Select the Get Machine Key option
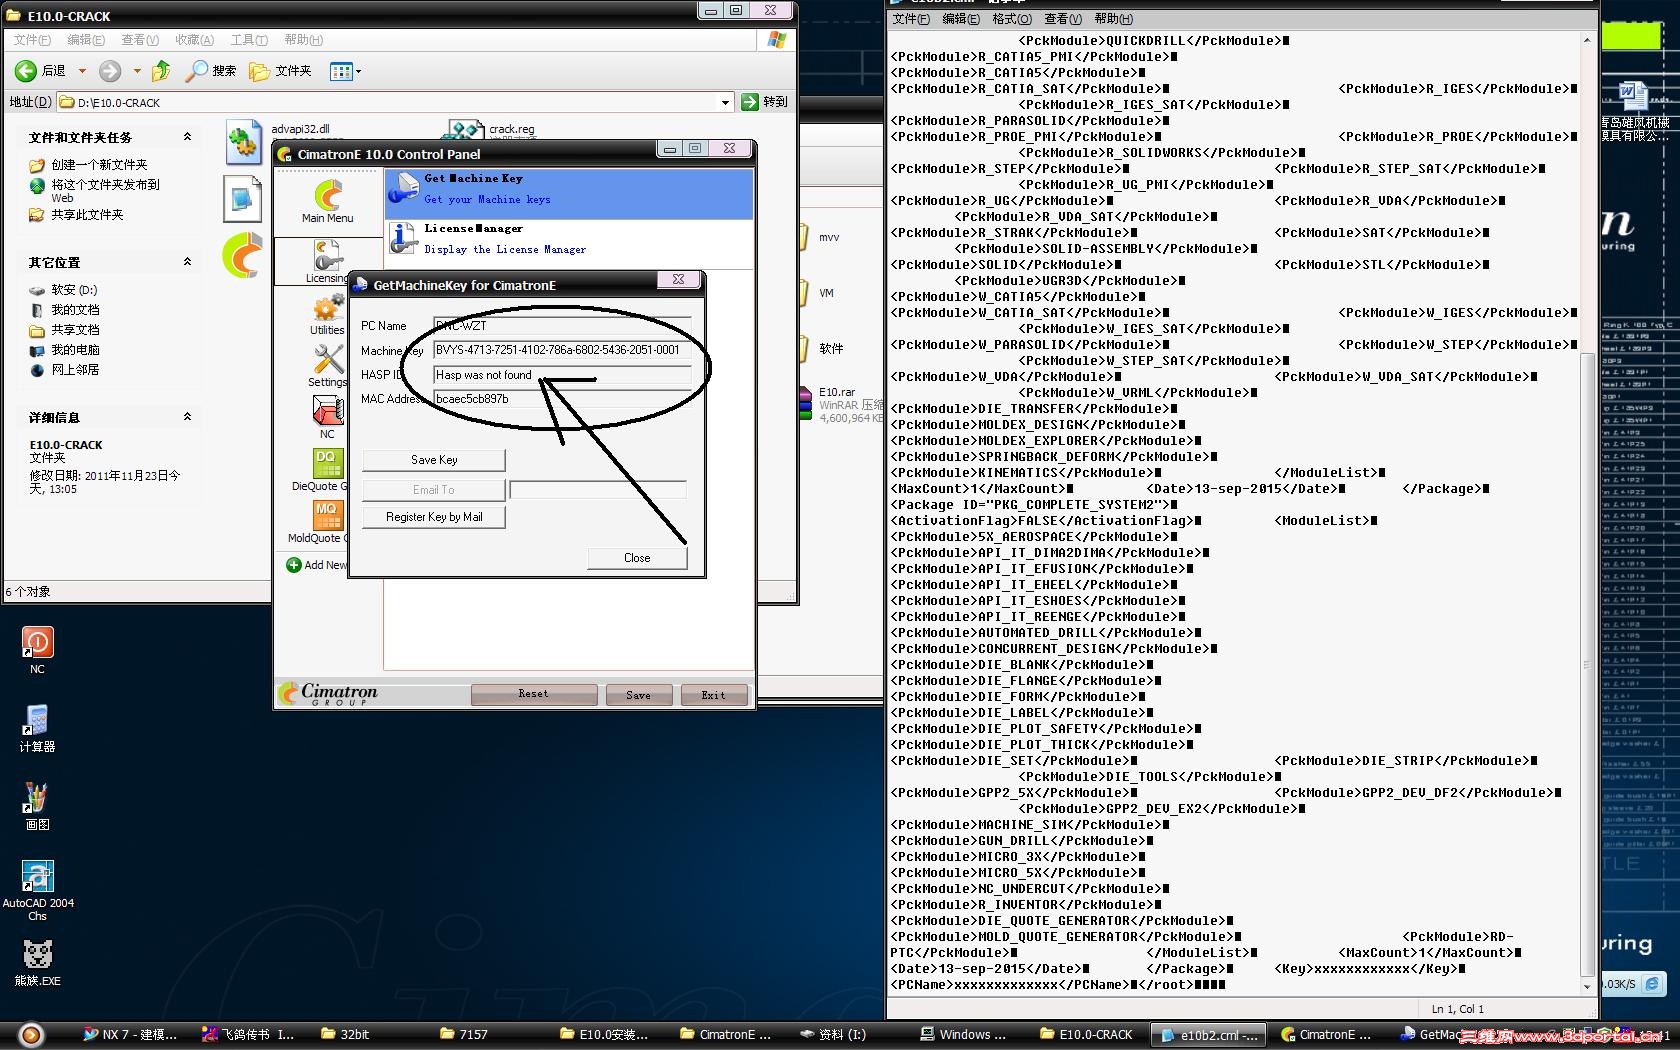The image size is (1680, 1050). [569, 194]
